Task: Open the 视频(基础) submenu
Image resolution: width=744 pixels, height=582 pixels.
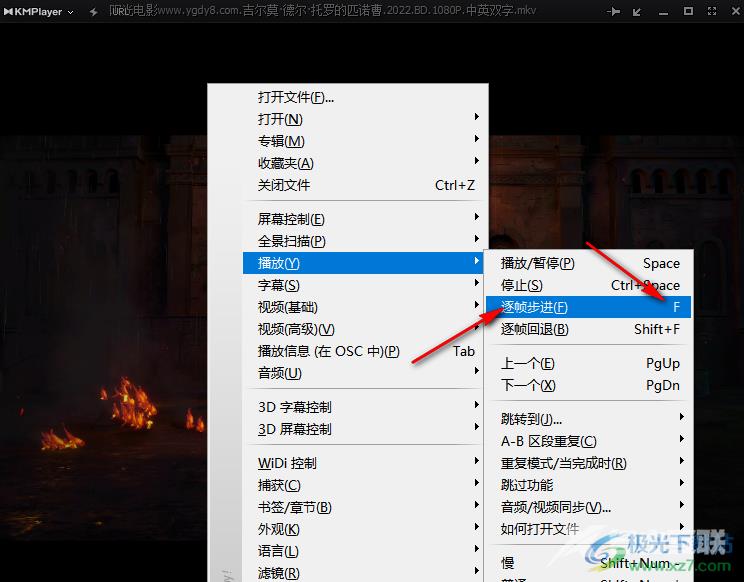Action: (365, 307)
